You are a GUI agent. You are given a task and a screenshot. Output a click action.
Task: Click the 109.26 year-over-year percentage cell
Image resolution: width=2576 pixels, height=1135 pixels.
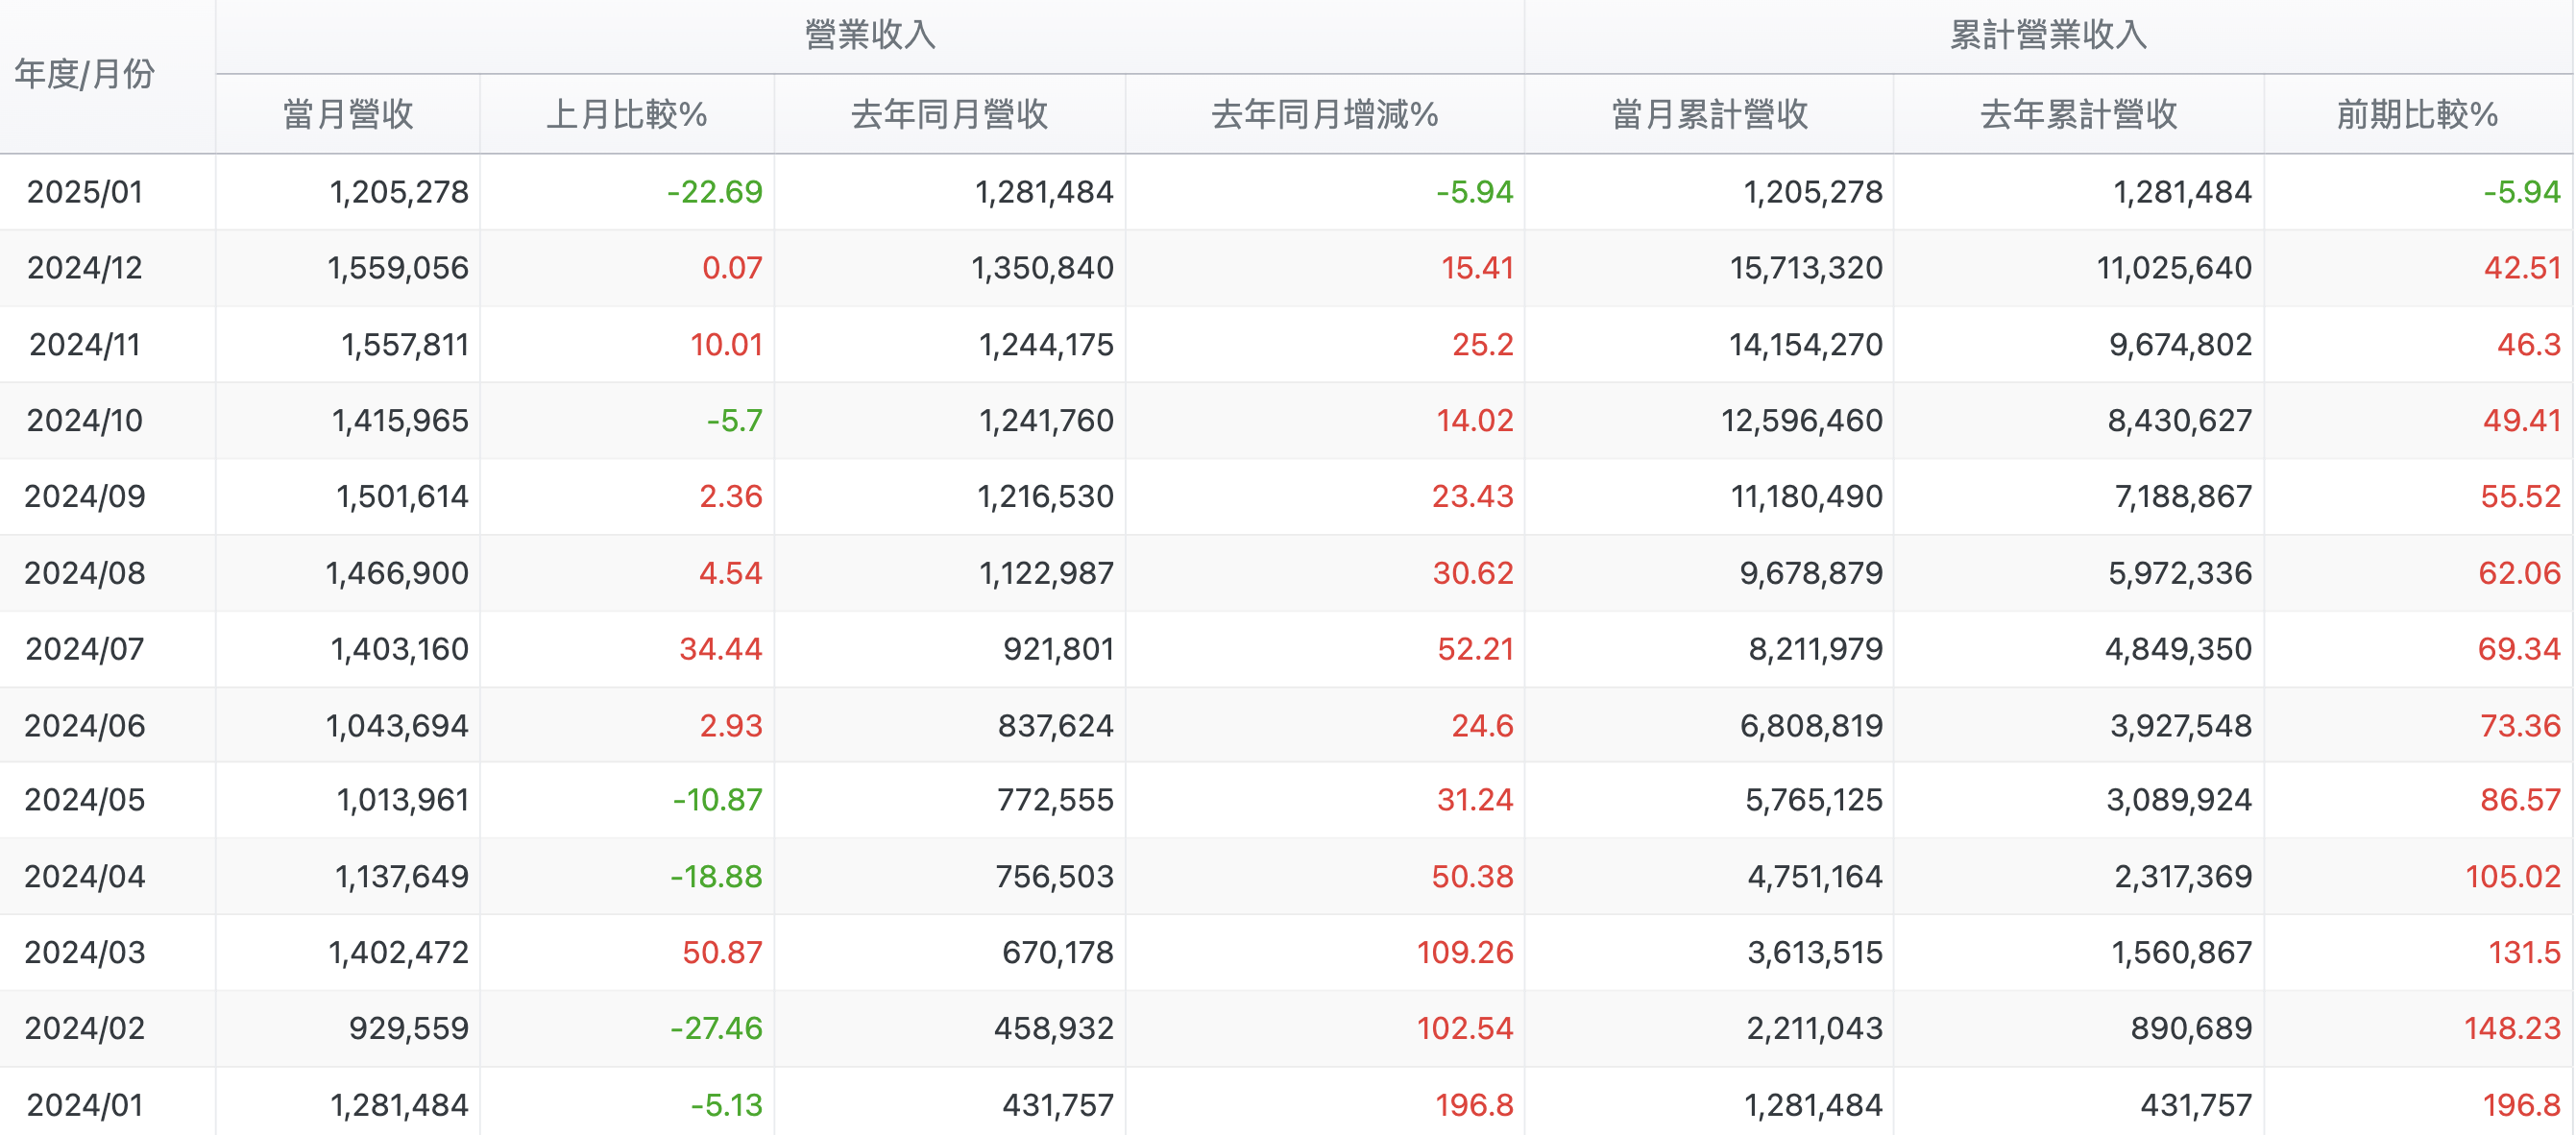(1464, 952)
